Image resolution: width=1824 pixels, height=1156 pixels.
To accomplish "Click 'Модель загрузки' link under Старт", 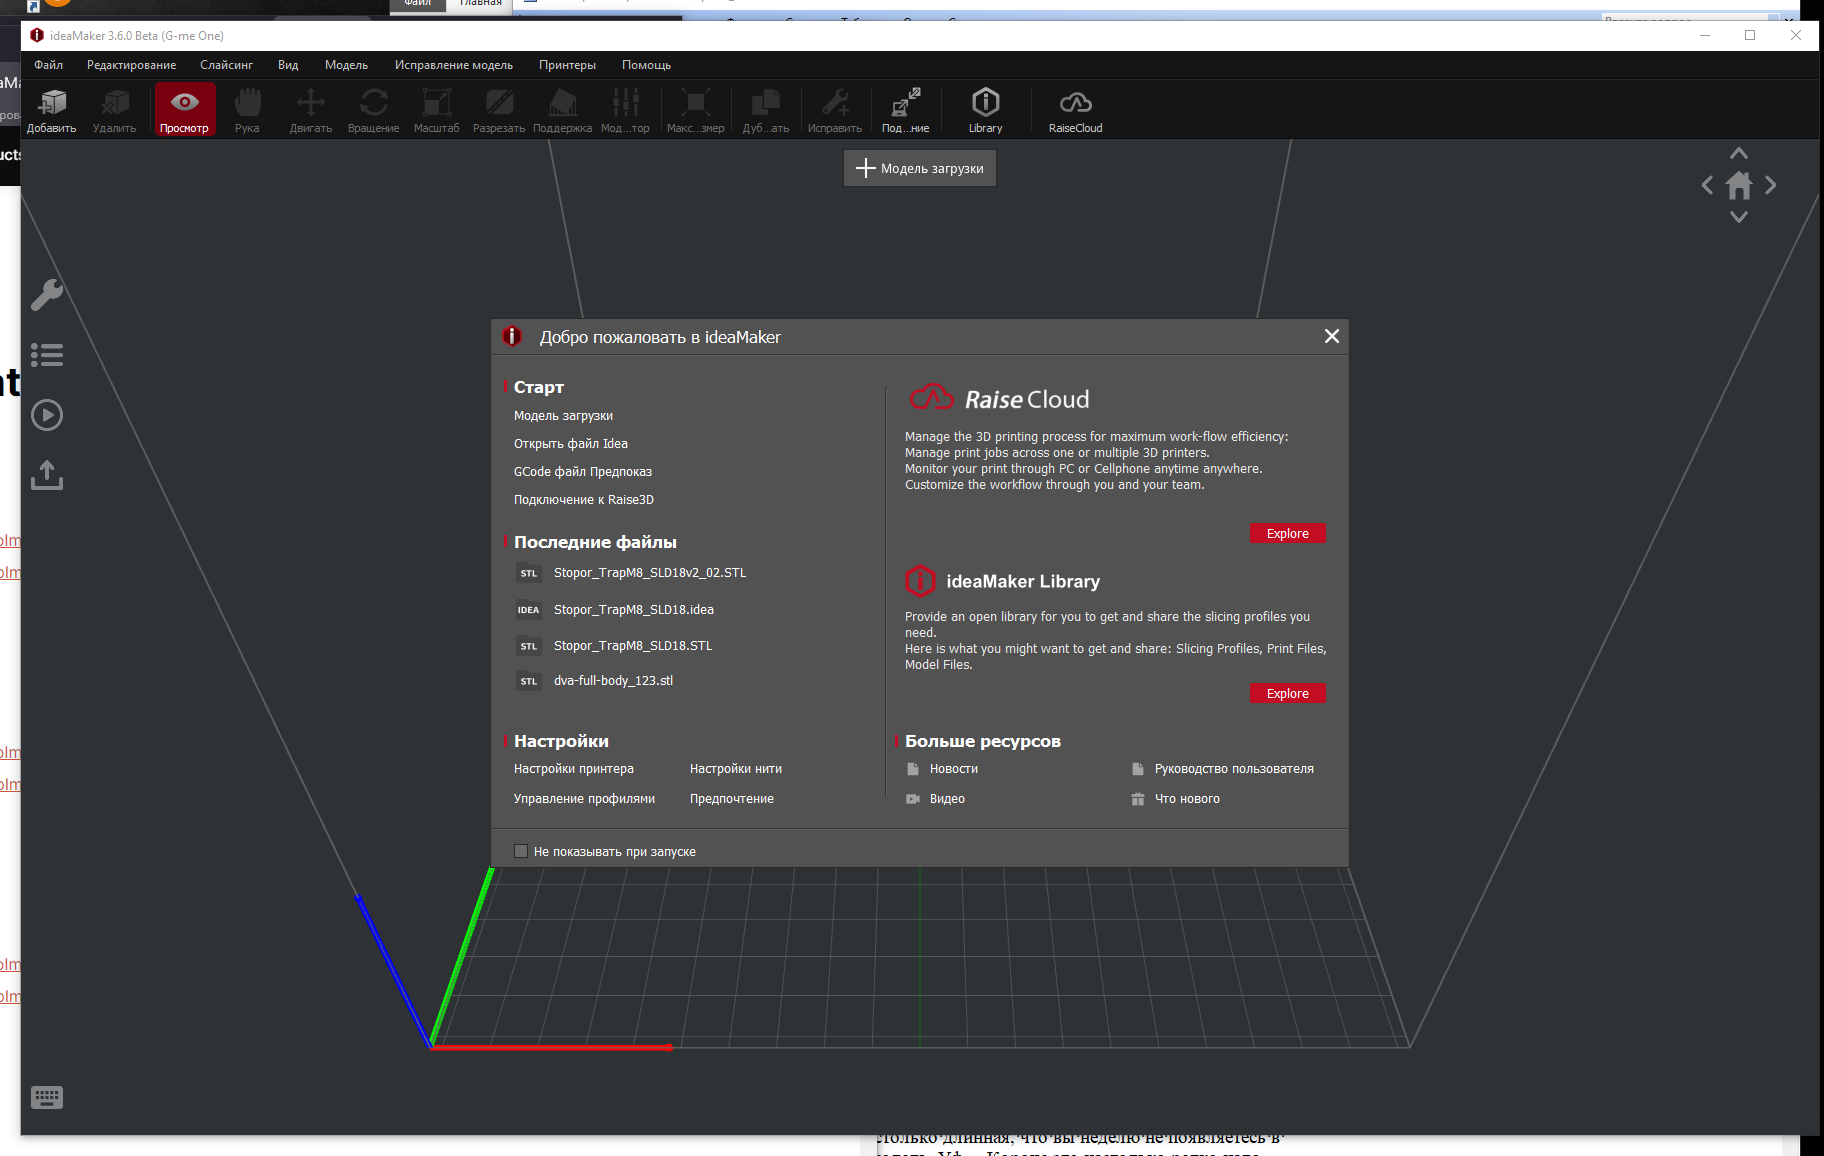I will pos(564,416).
